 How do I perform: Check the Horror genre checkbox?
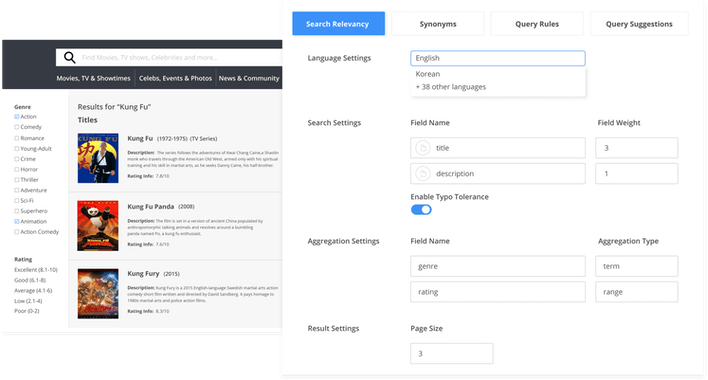[17, 169]
